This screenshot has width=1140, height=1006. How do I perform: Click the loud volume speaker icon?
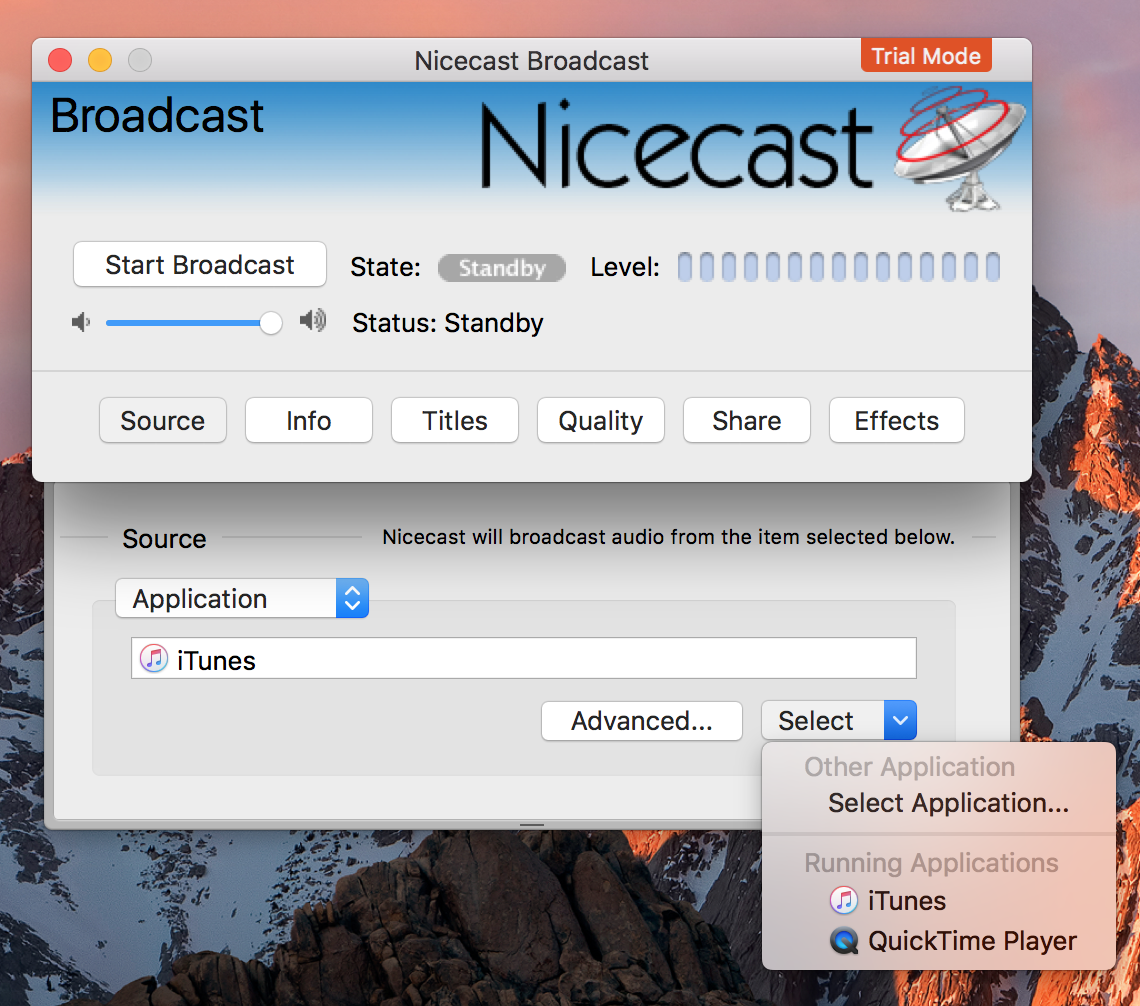[x=313, y=320]
